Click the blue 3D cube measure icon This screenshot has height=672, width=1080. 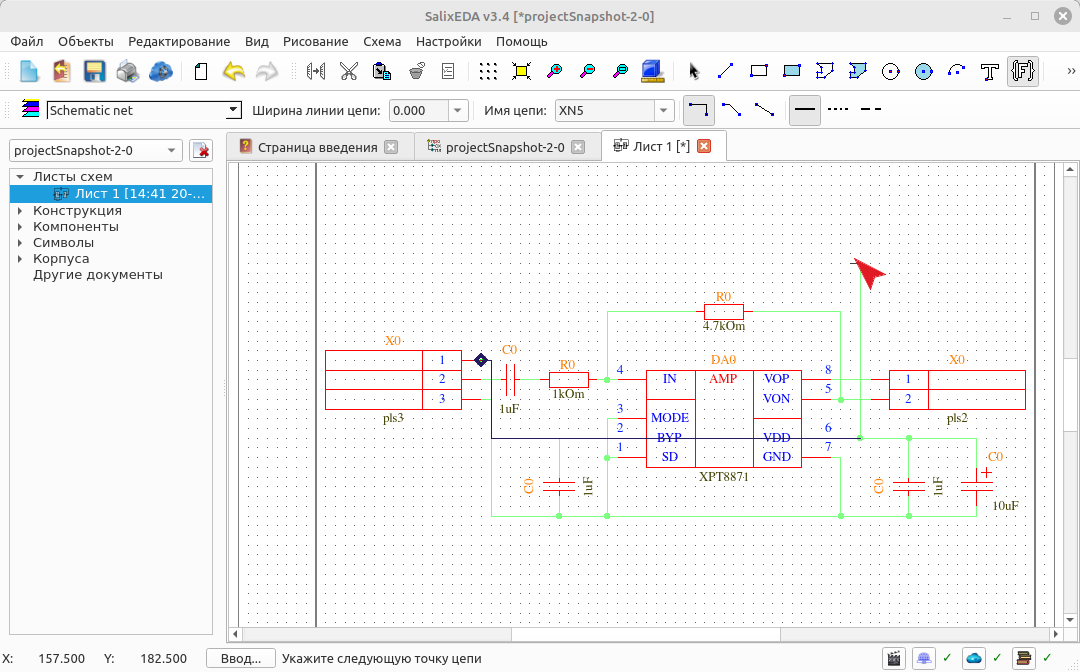coord(652,71)
